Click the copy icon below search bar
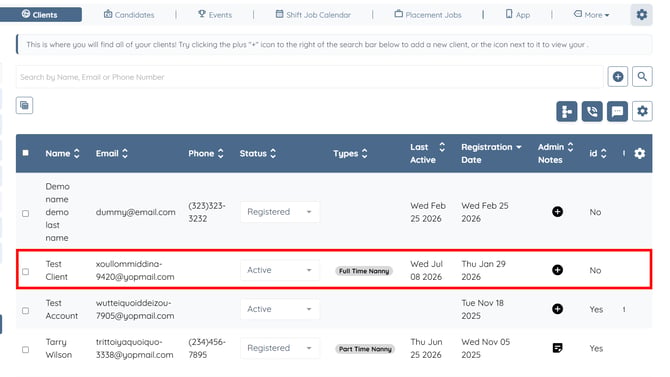 (x=24, y=105)
